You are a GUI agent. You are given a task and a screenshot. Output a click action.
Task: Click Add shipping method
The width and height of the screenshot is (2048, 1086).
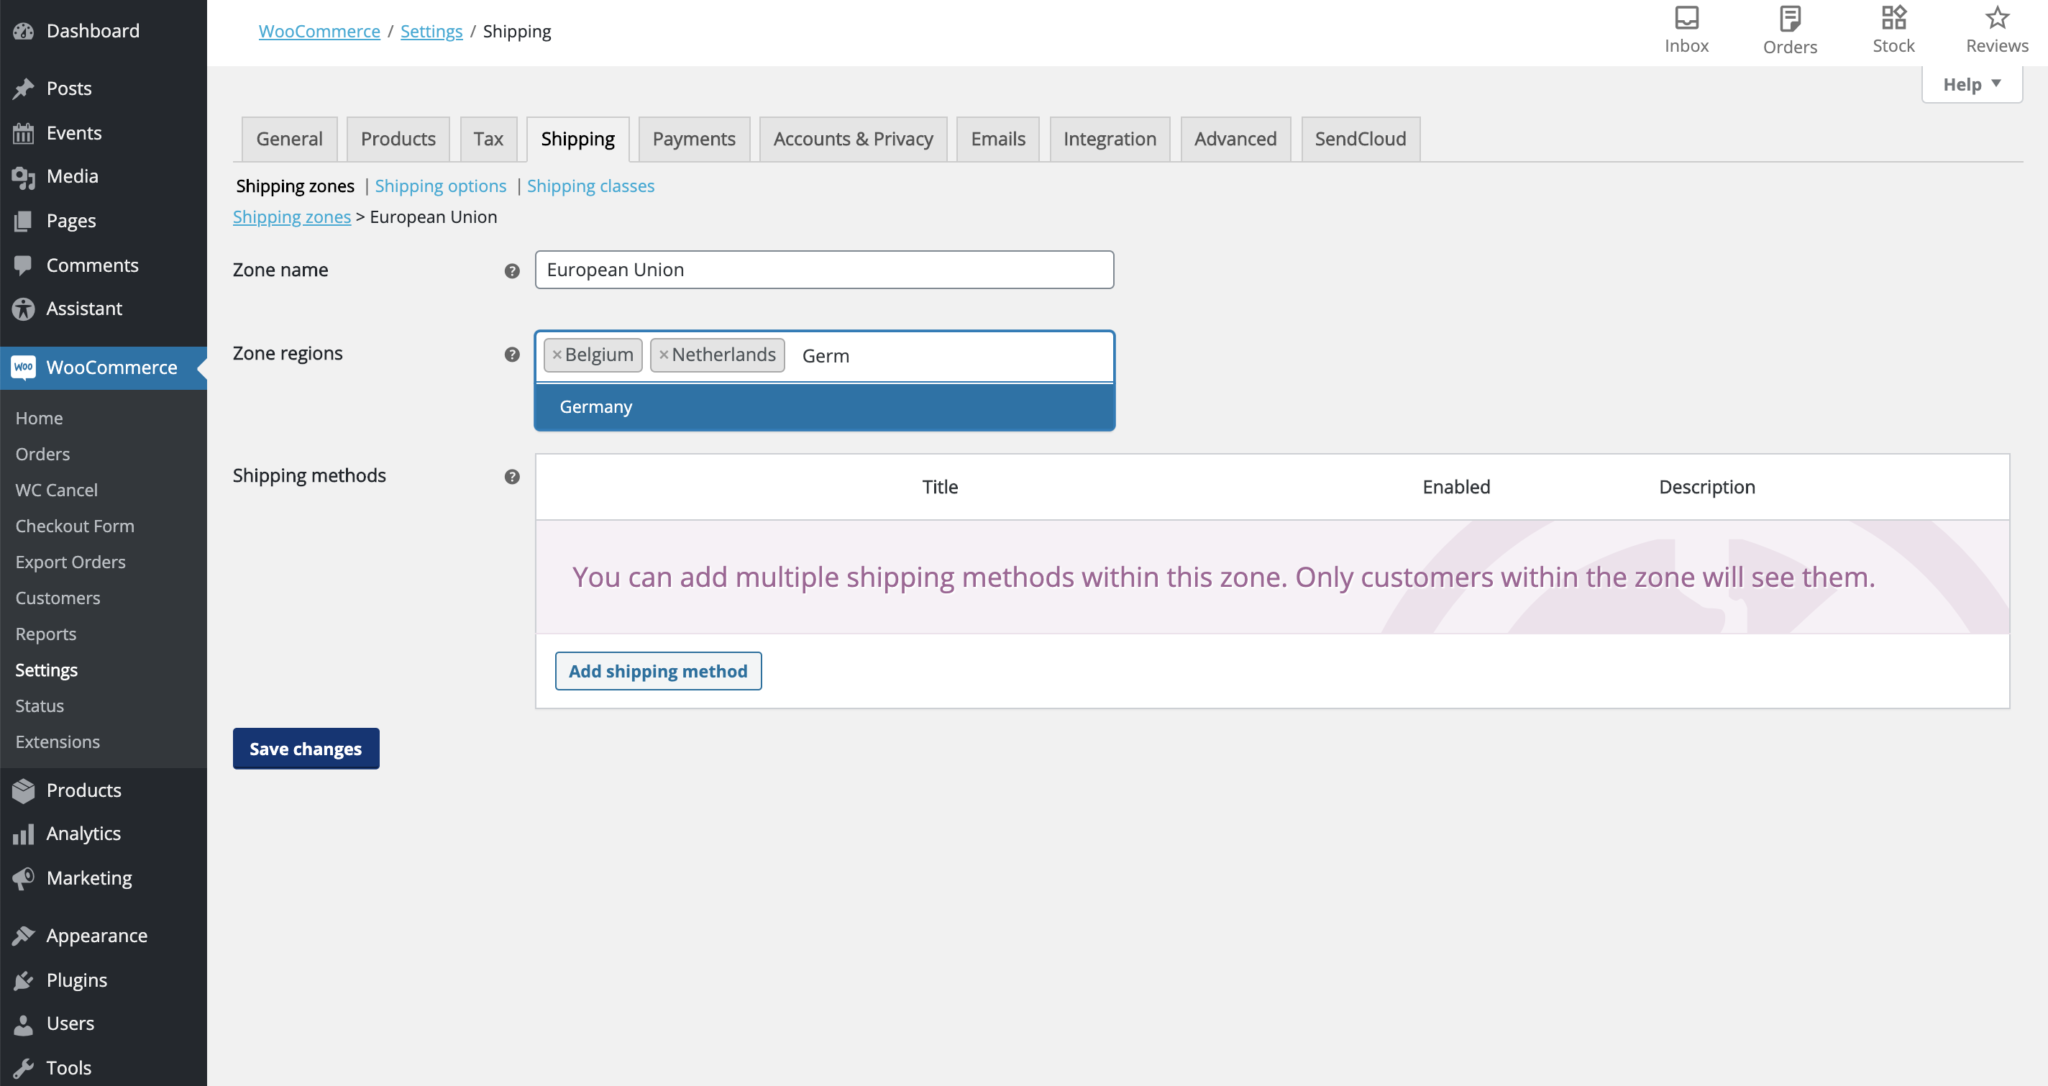[657, 670]
